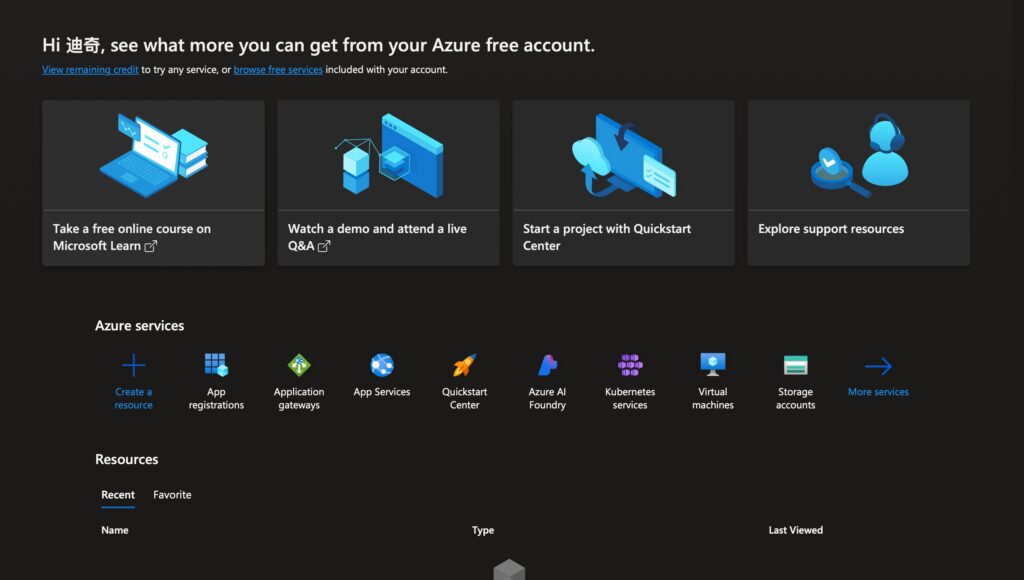Click the browse free services link
This screenshot has width=1024, height=580.
(278, 70)
